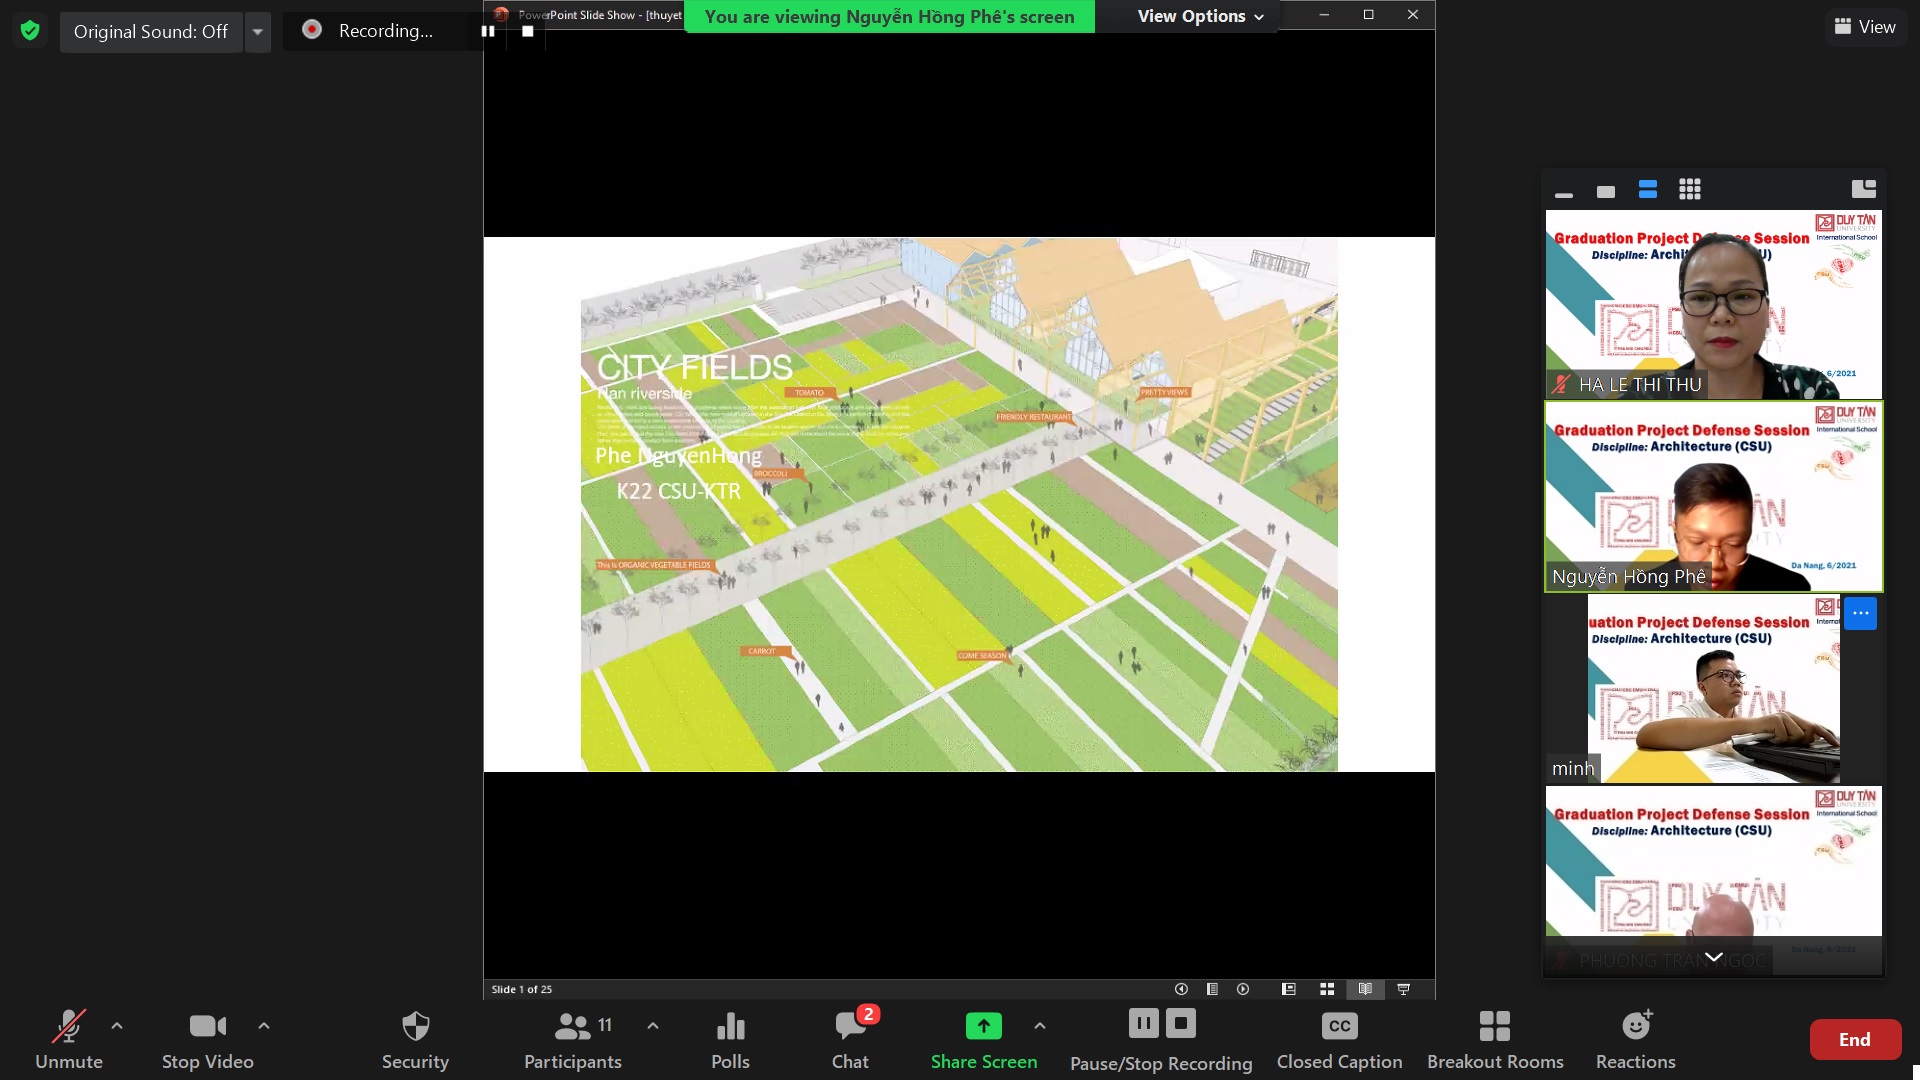This screenshot has height=1080, width=1920.
Task: Switch to Normal view in PowerPoint
Action: point(1289,989)
